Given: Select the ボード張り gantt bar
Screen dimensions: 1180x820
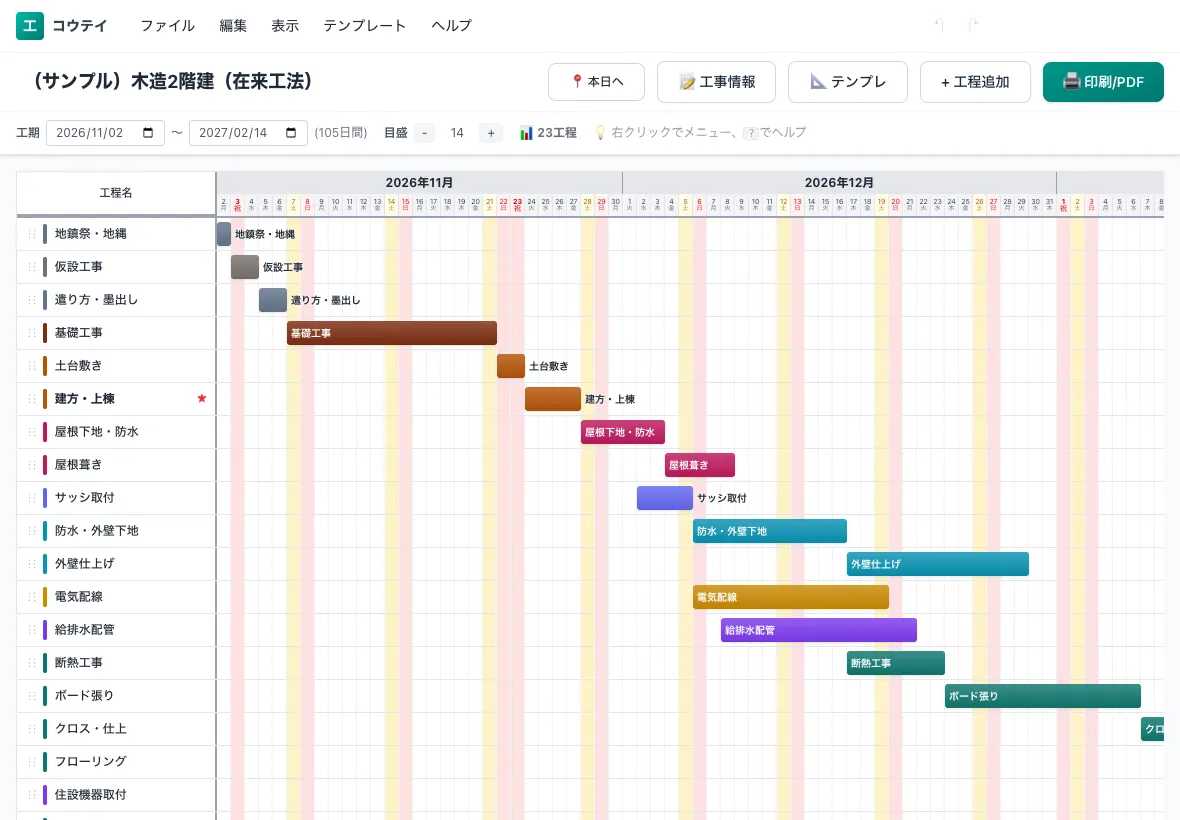Looking at the screenshot, I should 1042,696.
